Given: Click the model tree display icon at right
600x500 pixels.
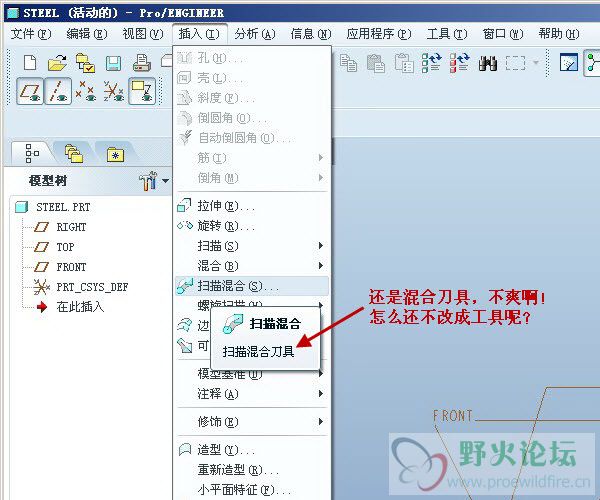Looking at the screenshot, I should tap(592, 63).
